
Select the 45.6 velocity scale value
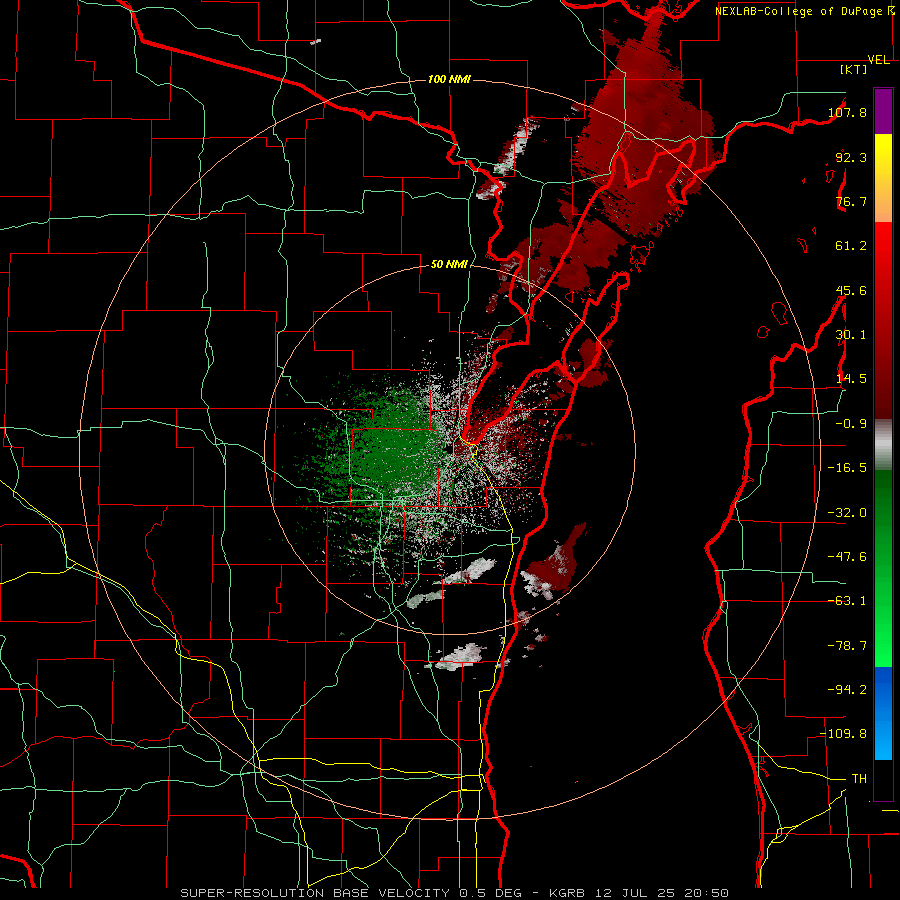[x=851, y=290]
